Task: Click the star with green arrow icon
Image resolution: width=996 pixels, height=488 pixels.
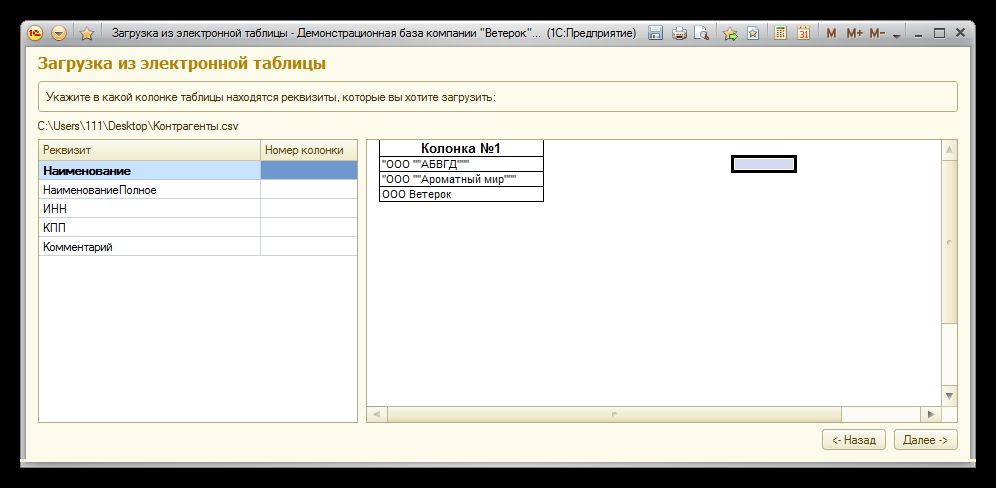Action: point(730,33)
